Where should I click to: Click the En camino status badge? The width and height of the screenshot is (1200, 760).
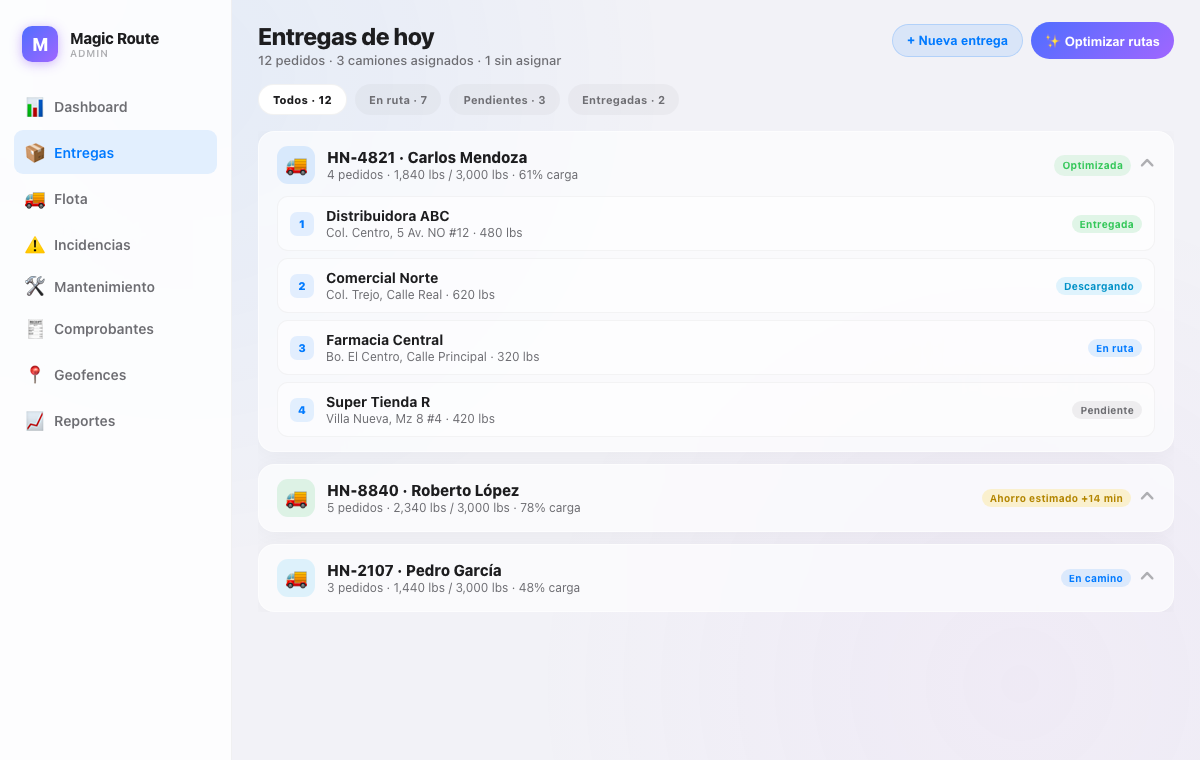point(1095,578)
